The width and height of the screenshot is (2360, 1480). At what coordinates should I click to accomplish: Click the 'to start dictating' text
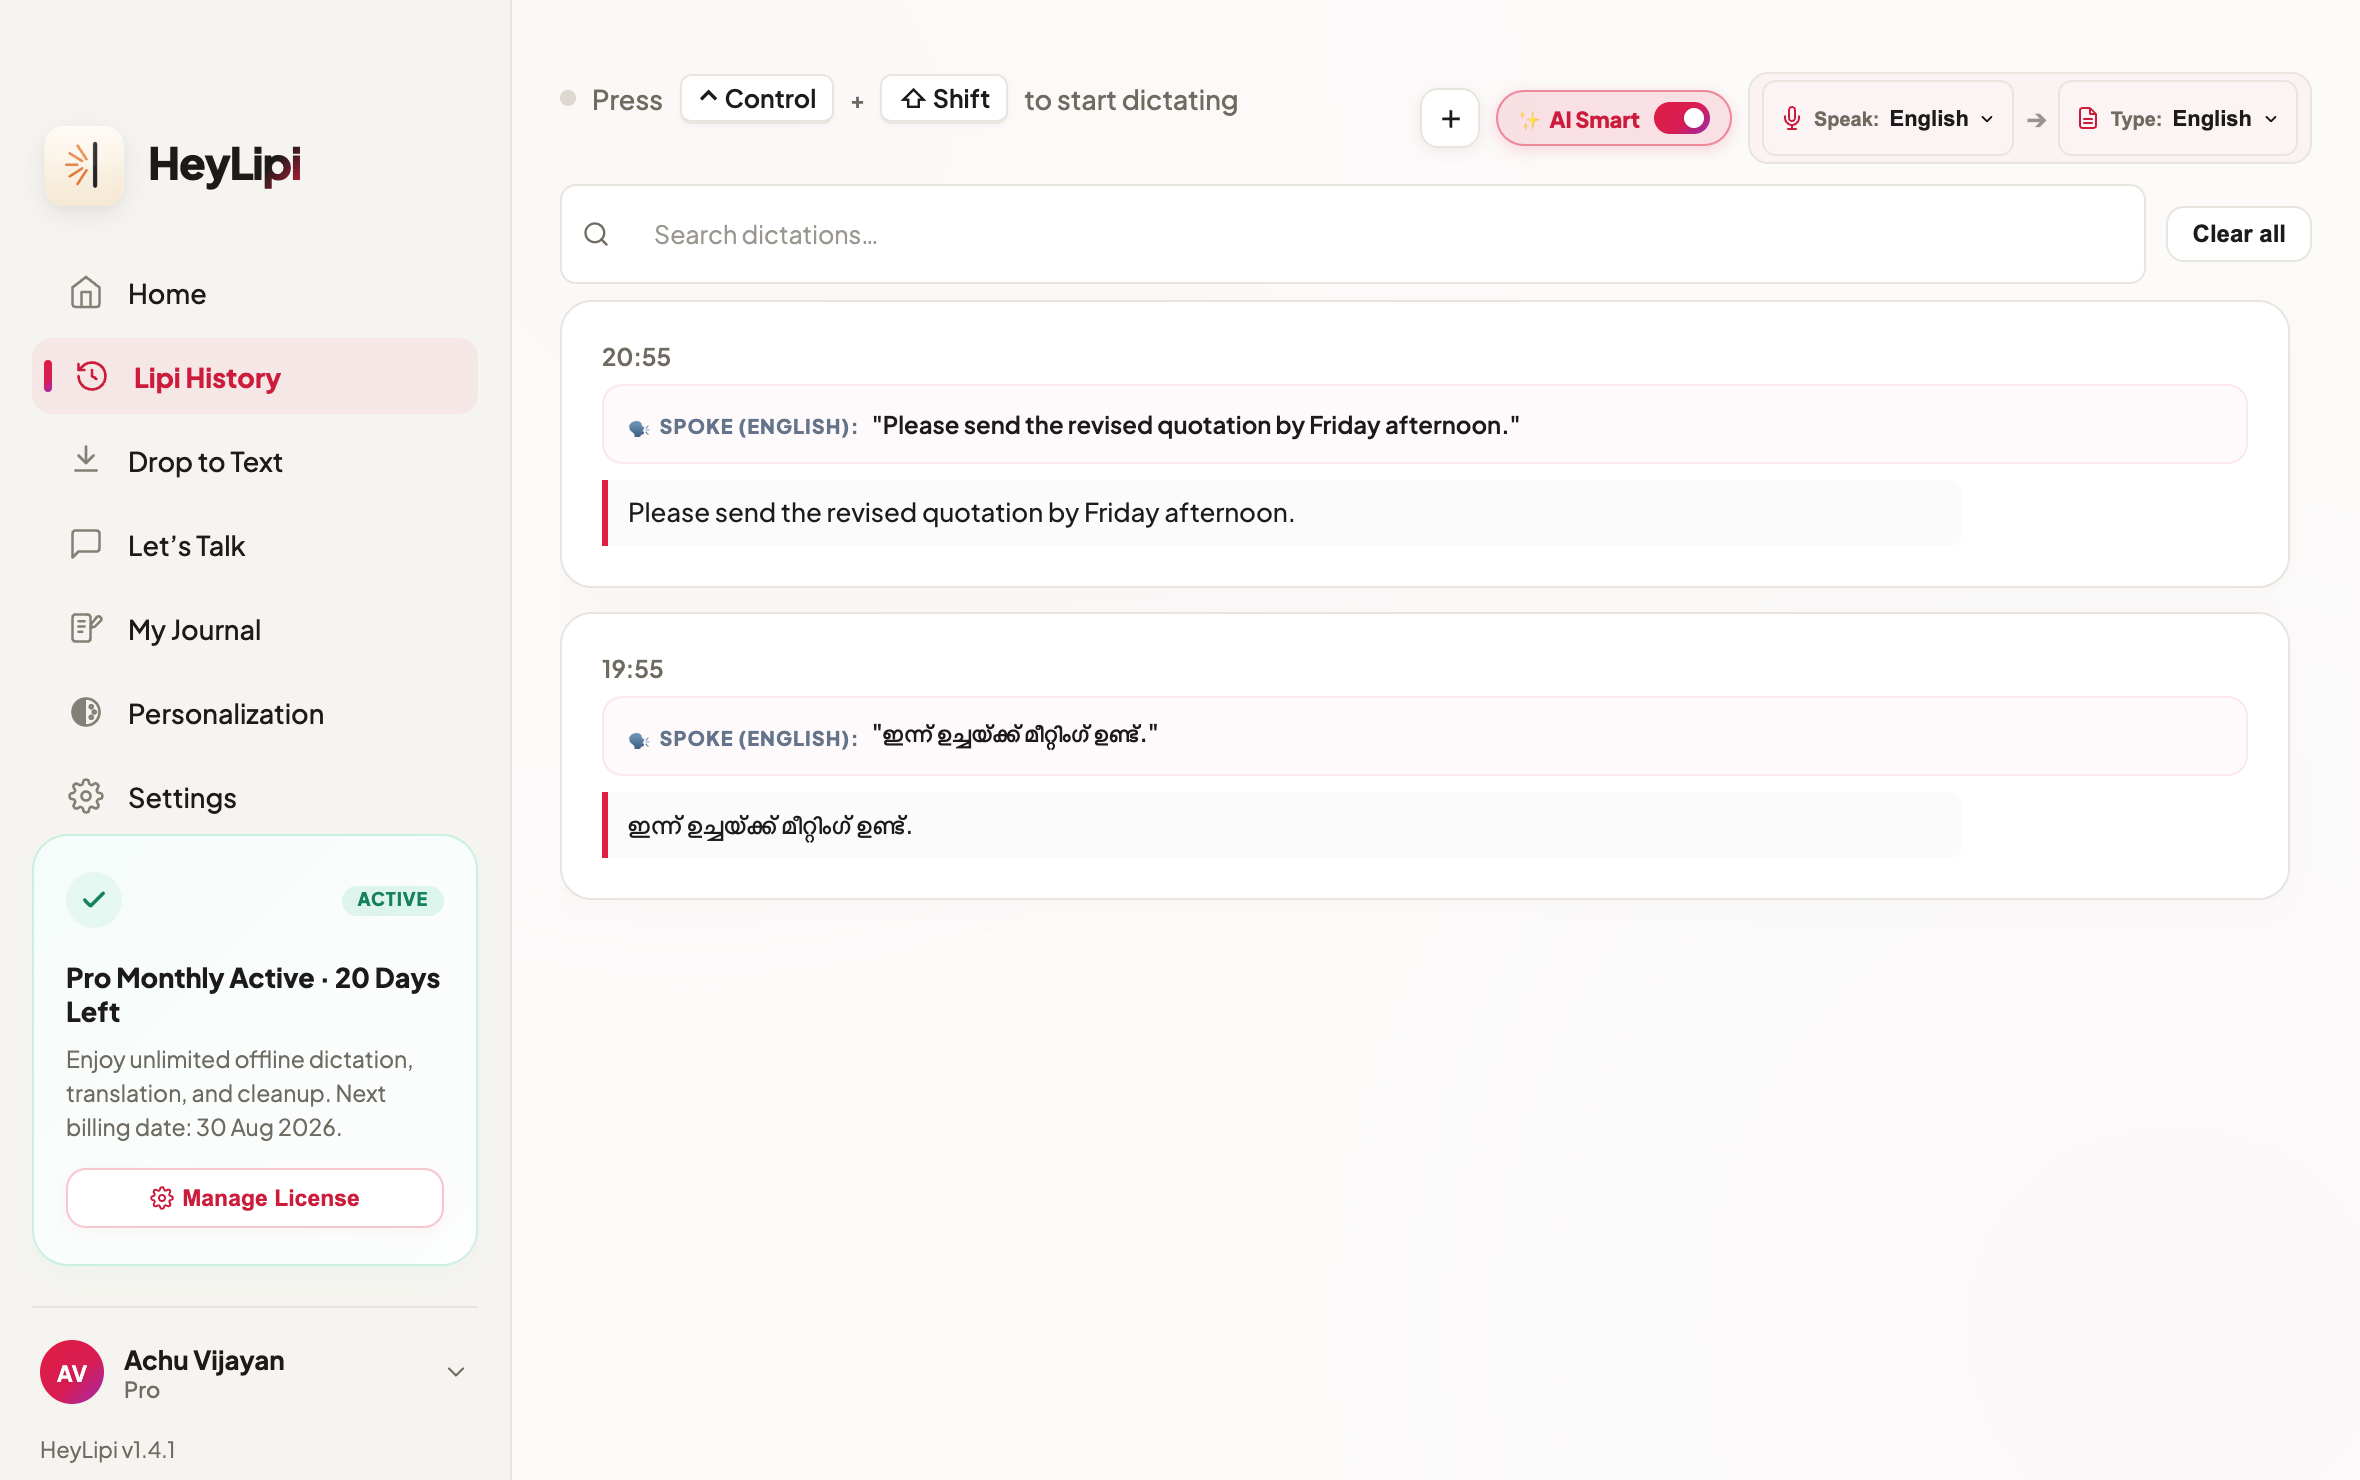(1131, 100)
